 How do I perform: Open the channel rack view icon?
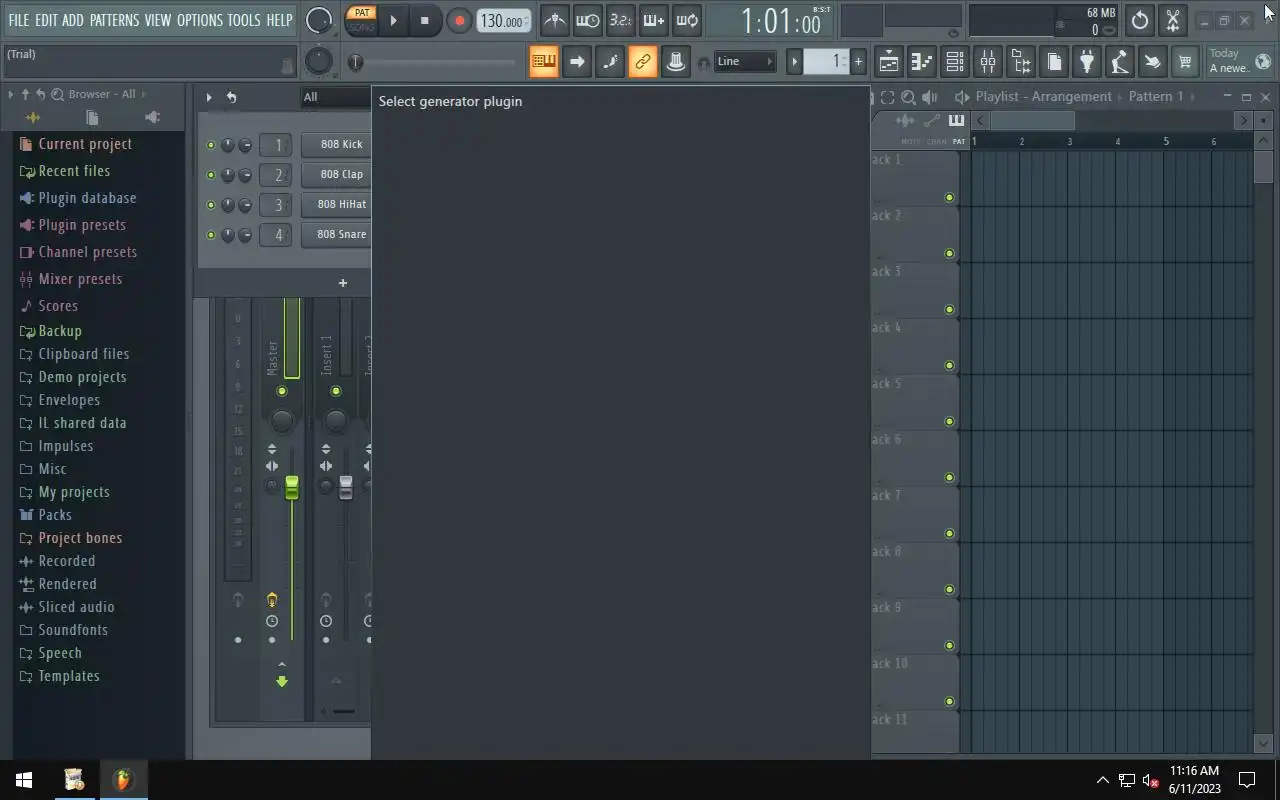(x=955, y=62)
